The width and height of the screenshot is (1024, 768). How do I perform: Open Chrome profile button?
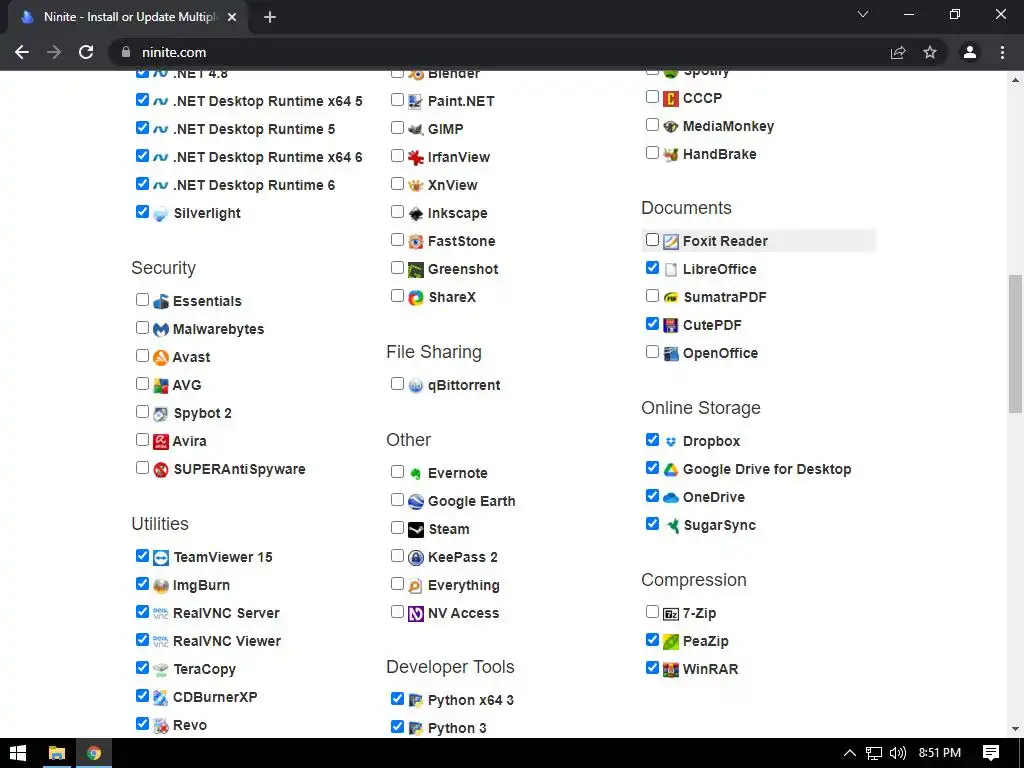pyautogui.click(x=970, y=52)
